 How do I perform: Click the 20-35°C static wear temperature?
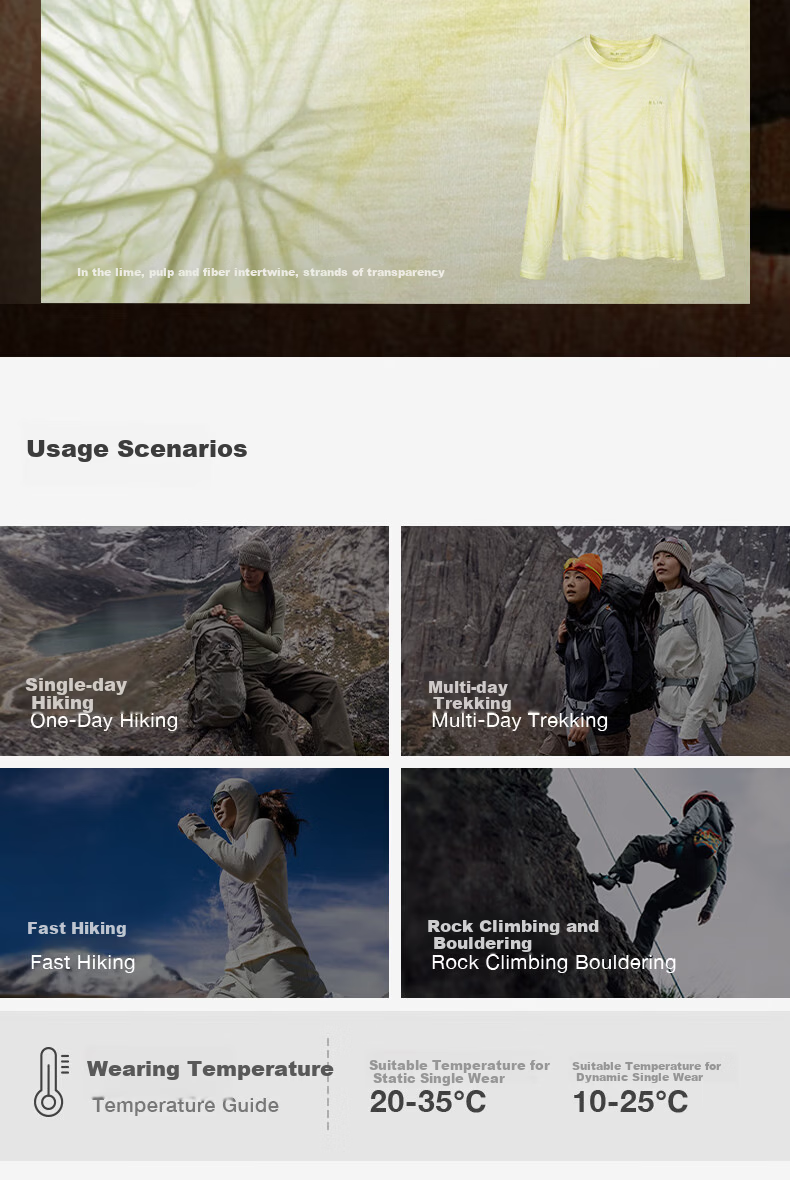pos(427,1102)
